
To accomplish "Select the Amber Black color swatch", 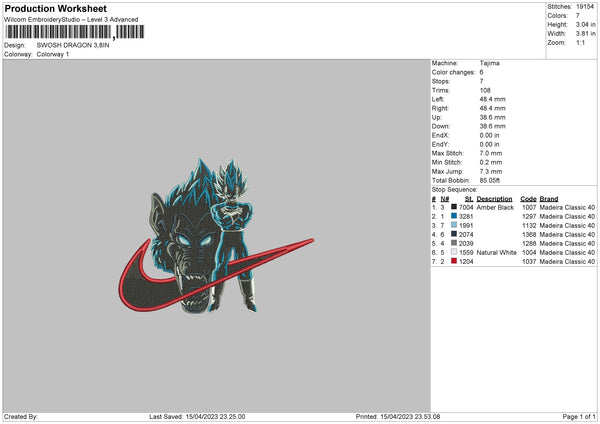I will 454,207.
